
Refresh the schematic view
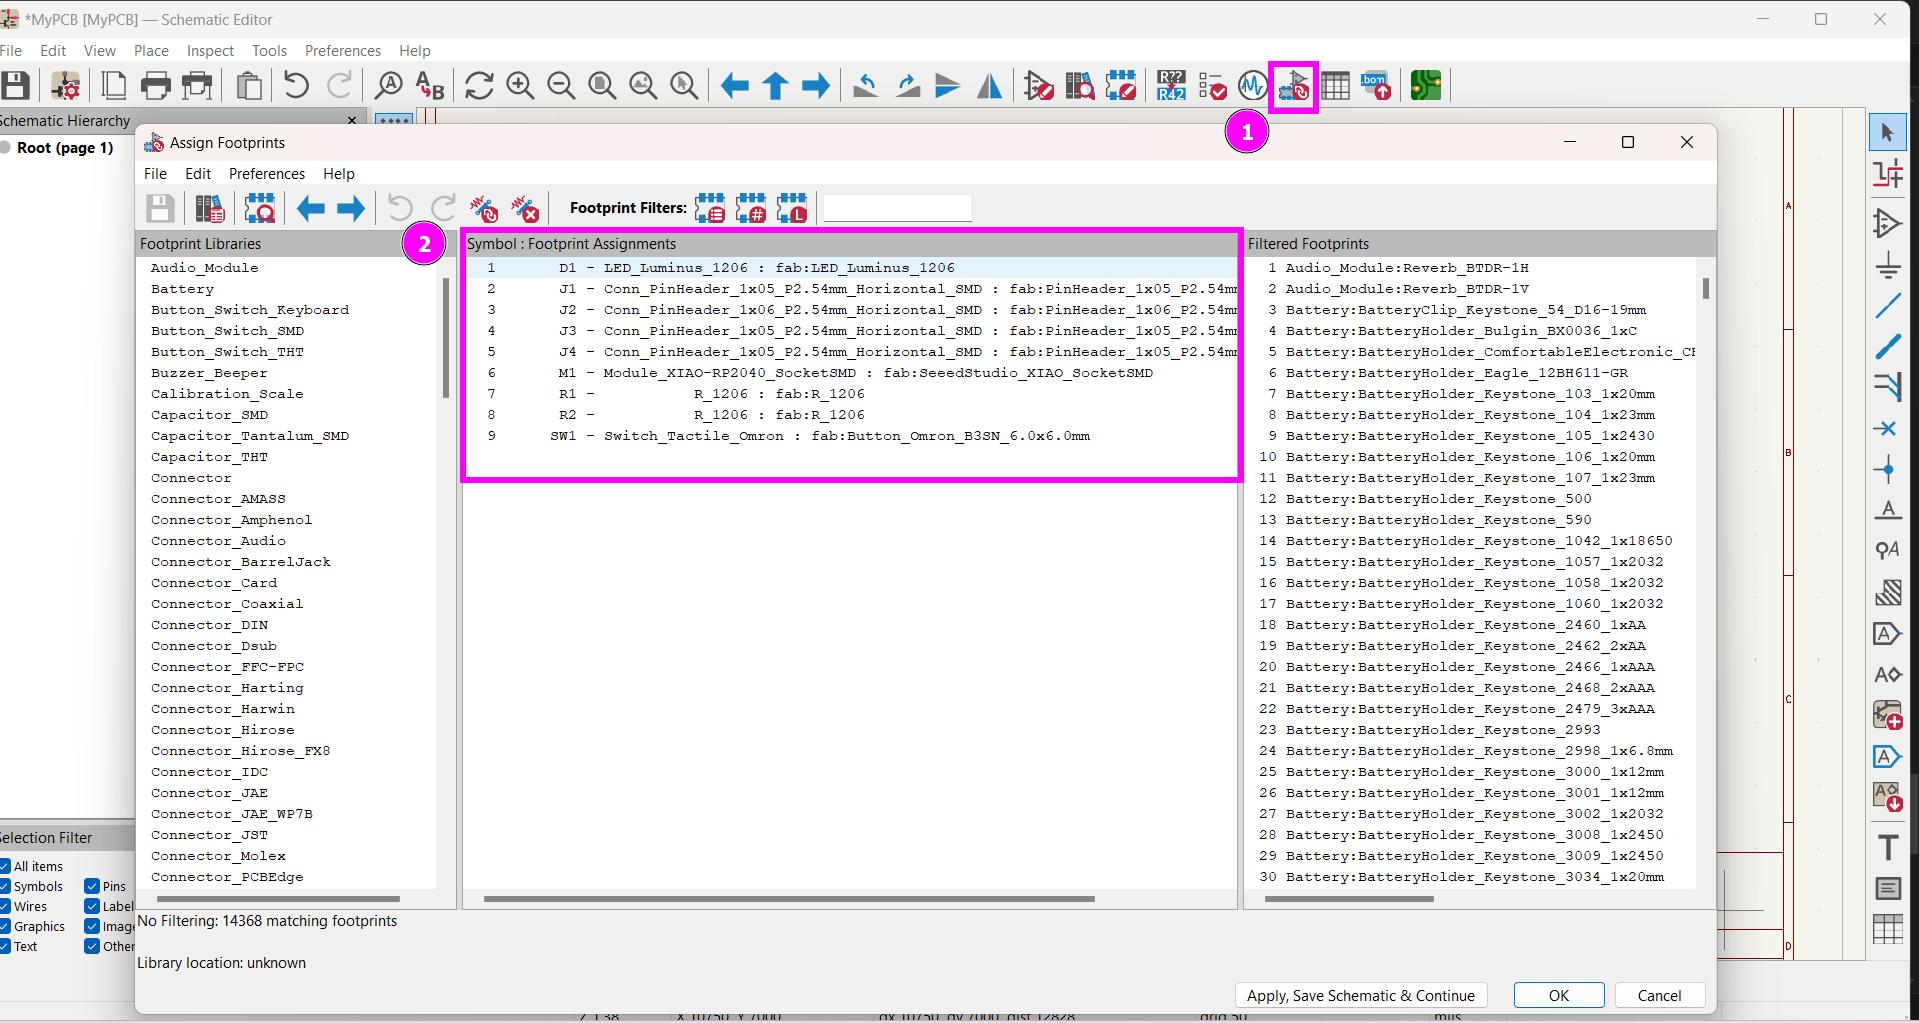pyautogui.click(x=479, y=86)
